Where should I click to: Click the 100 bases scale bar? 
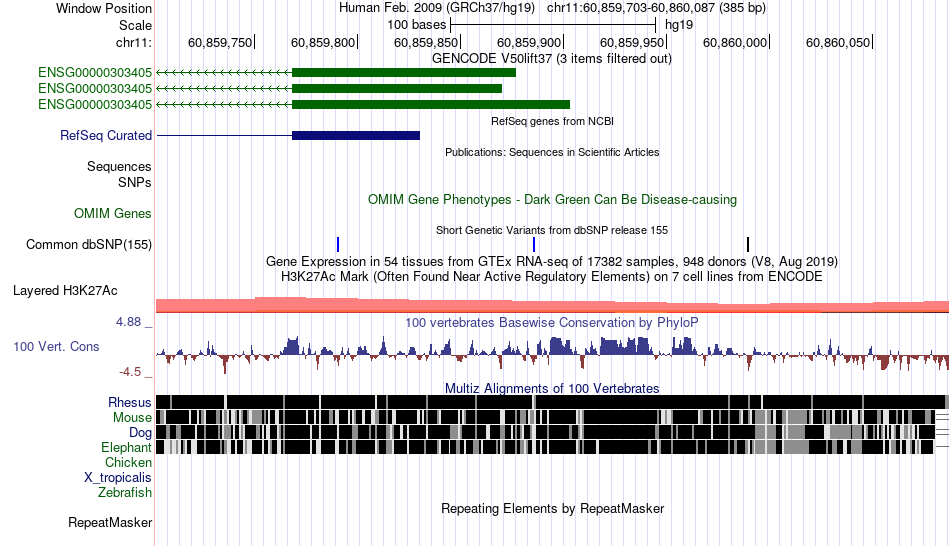553,25
